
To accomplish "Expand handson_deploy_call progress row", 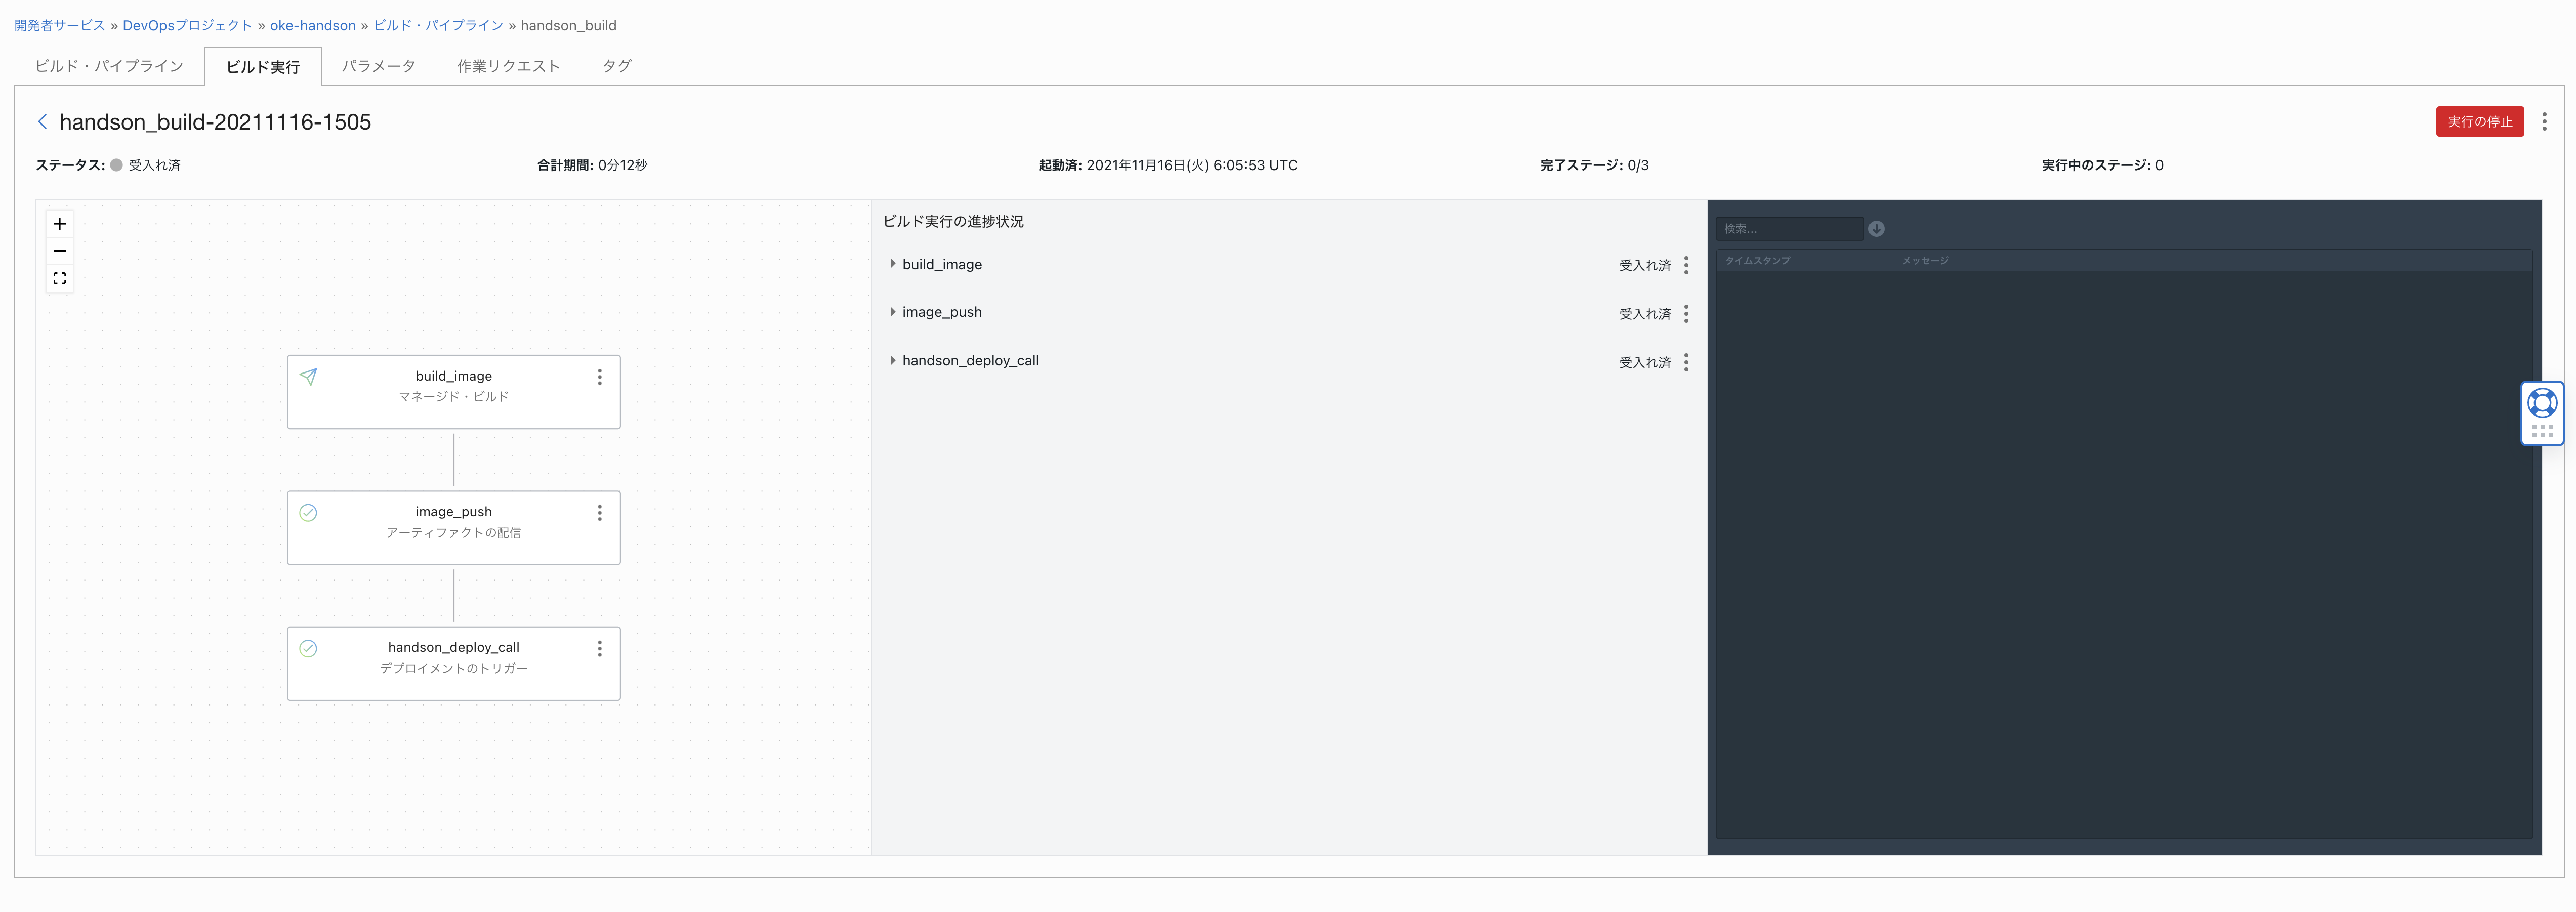I will pos(892,361).
